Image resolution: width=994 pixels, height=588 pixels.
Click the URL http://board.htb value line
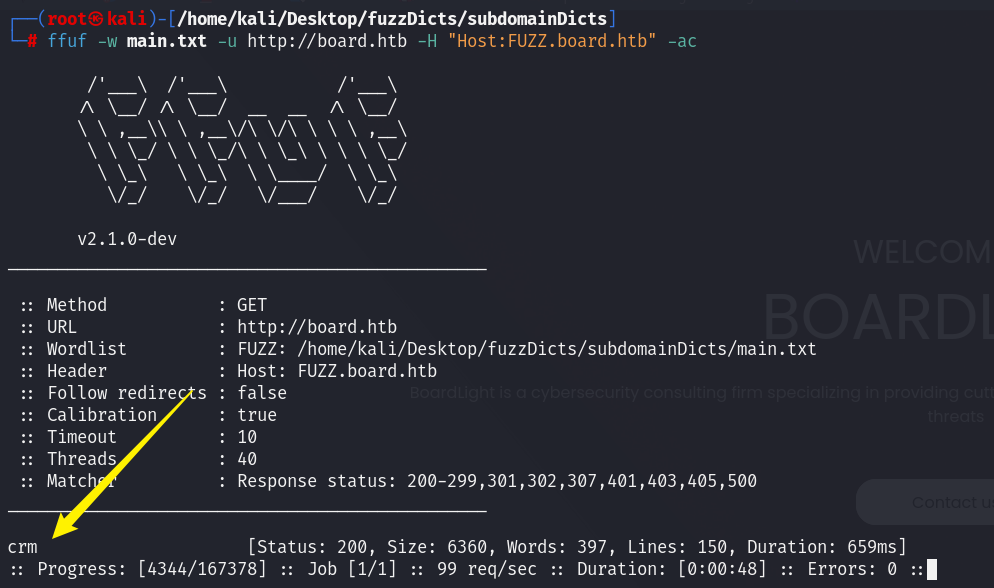pyautogui.click(x=317, y=327)
